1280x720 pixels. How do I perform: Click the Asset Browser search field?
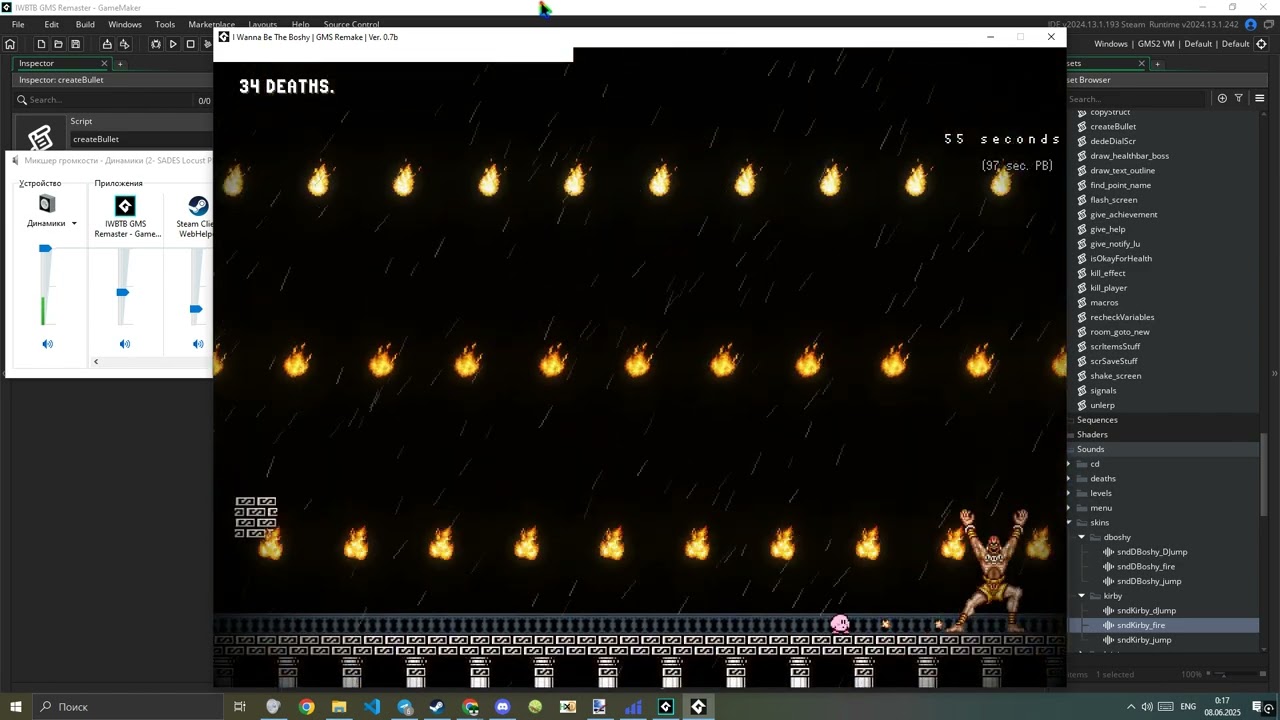1138,99
